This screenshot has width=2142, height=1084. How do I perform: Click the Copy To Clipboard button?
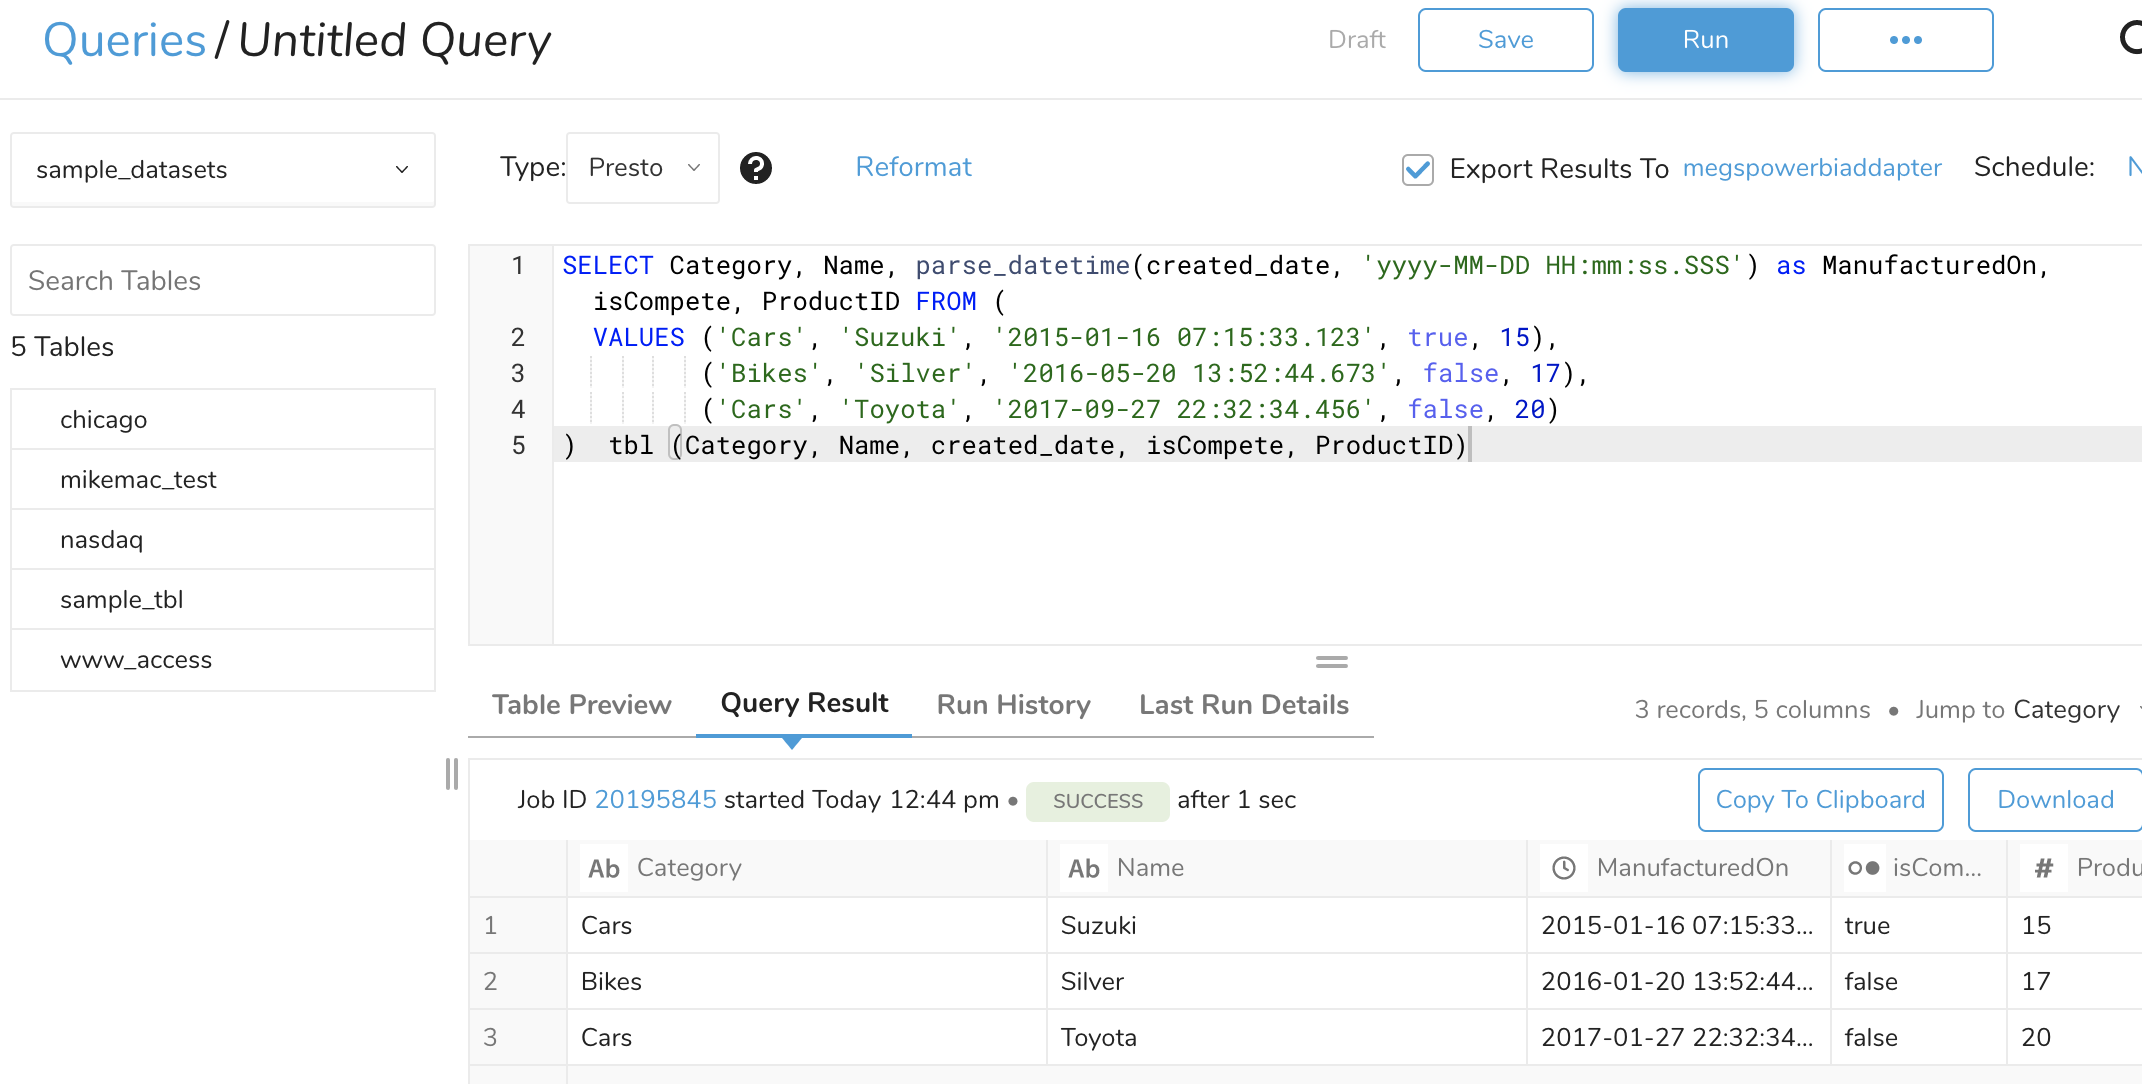pyautogui.click(x=1820, y=800)
